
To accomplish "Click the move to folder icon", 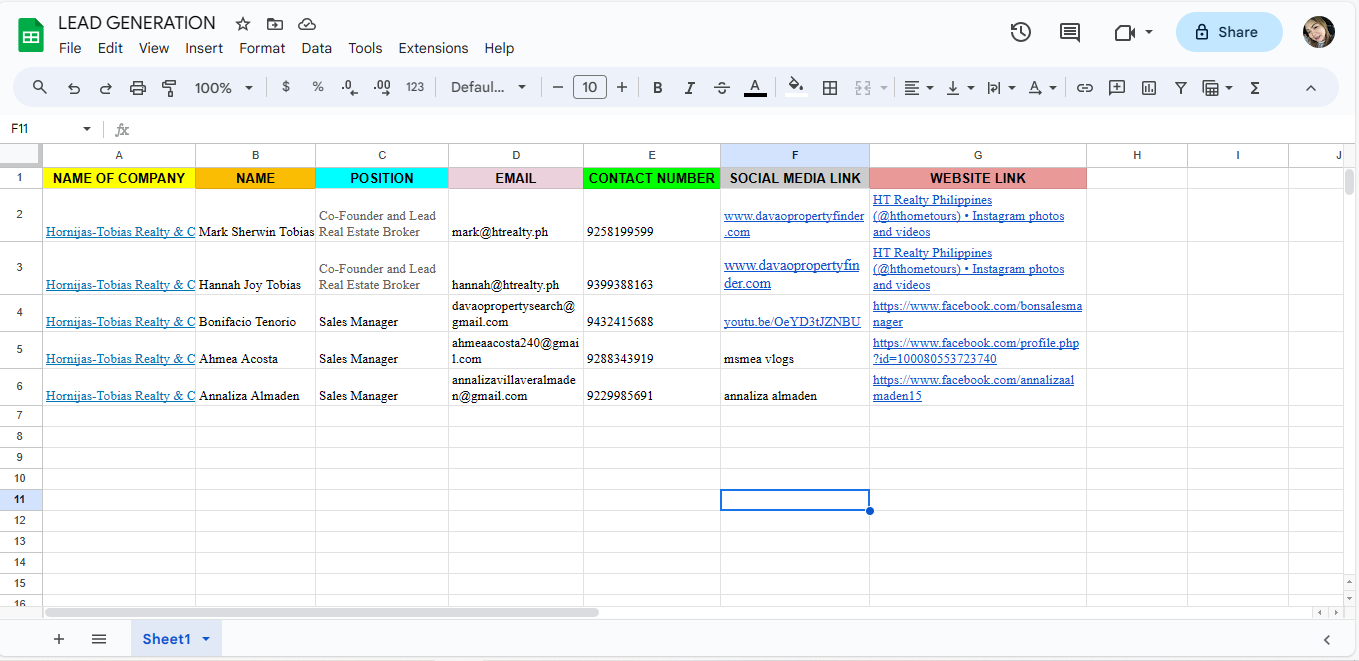I will [275, 24].
